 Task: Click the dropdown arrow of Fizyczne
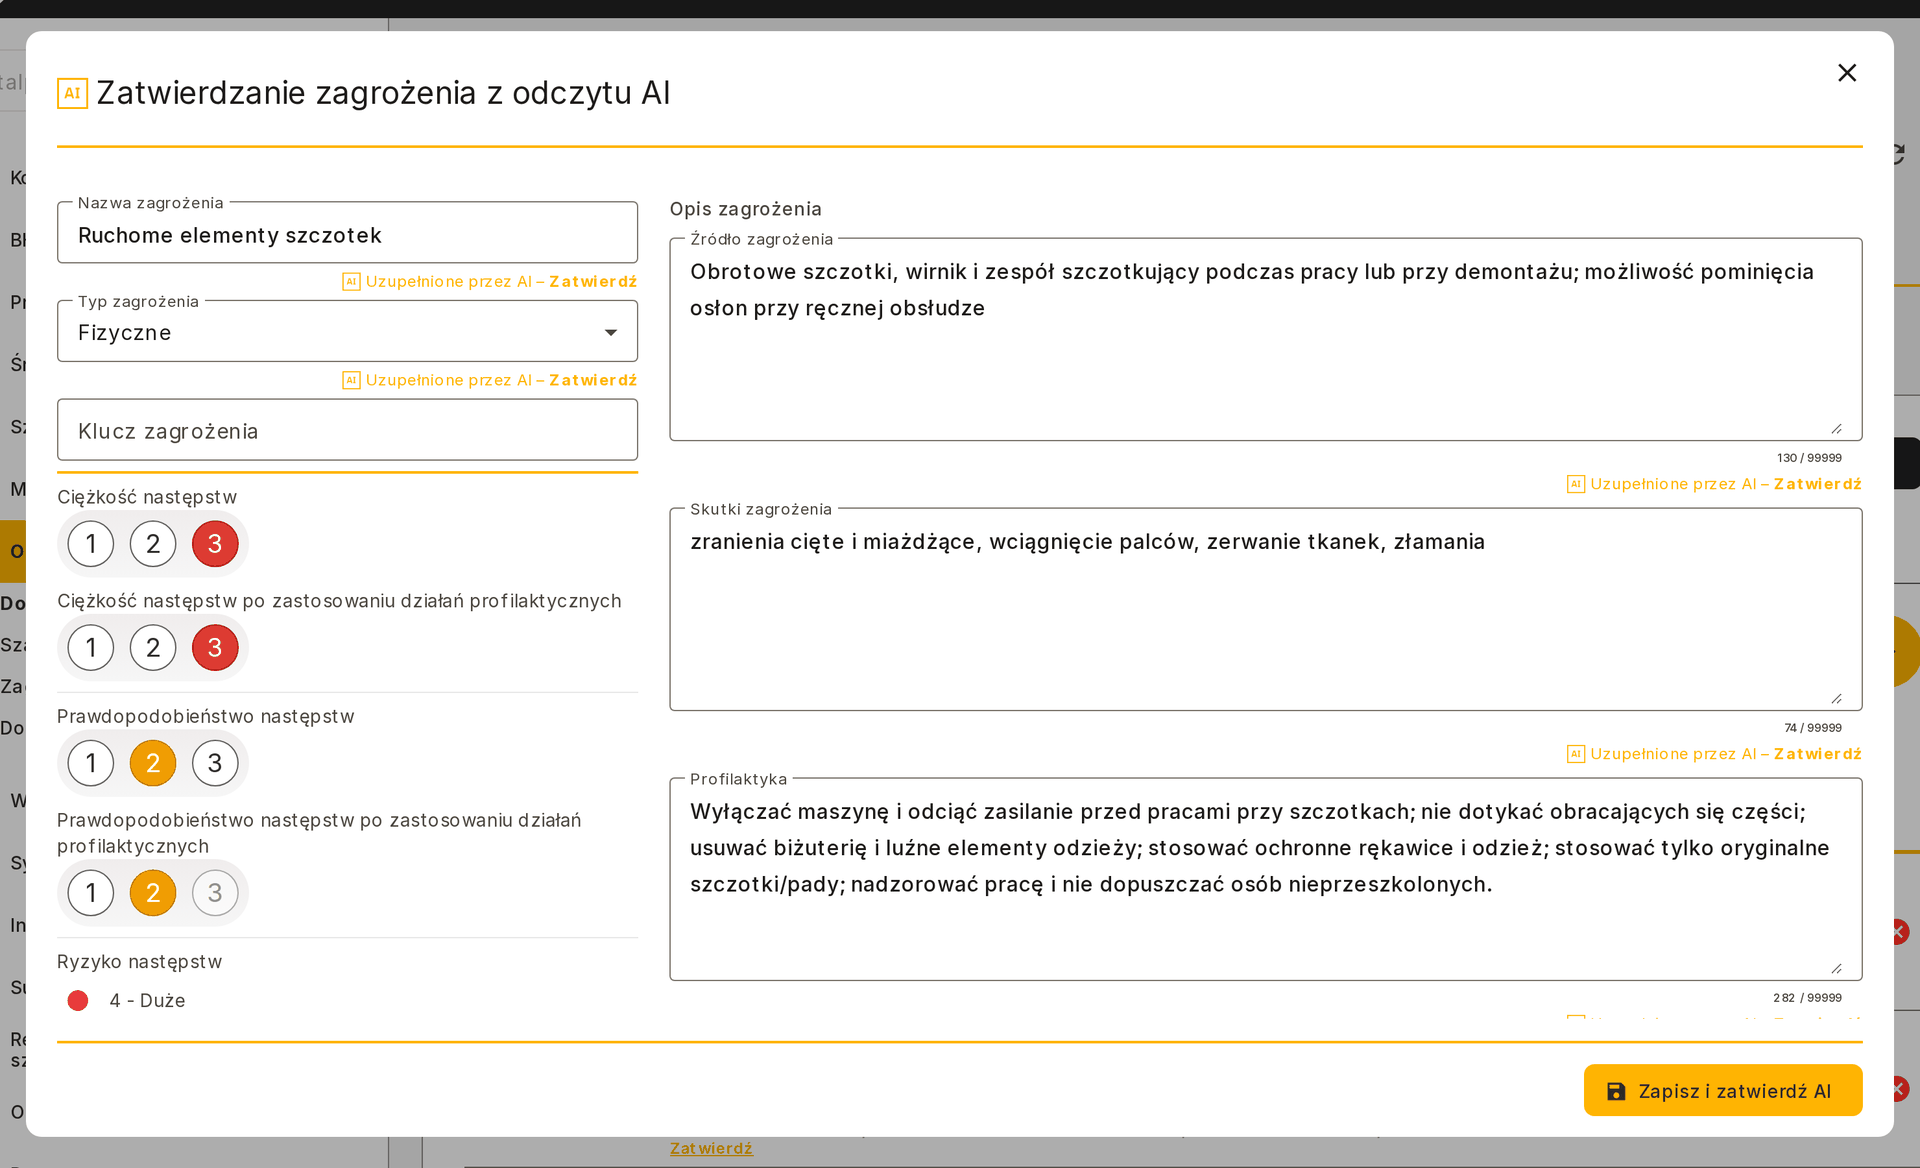coord(610,332)
